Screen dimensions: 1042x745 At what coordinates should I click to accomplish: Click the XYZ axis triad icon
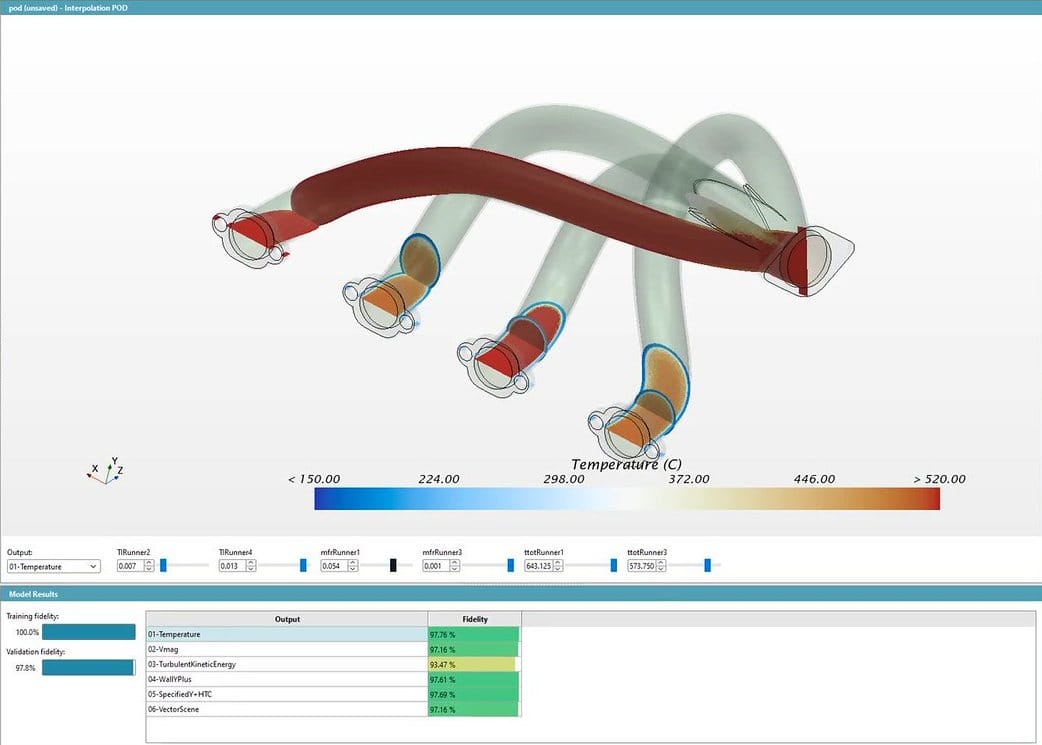click(x=106, y=471)
